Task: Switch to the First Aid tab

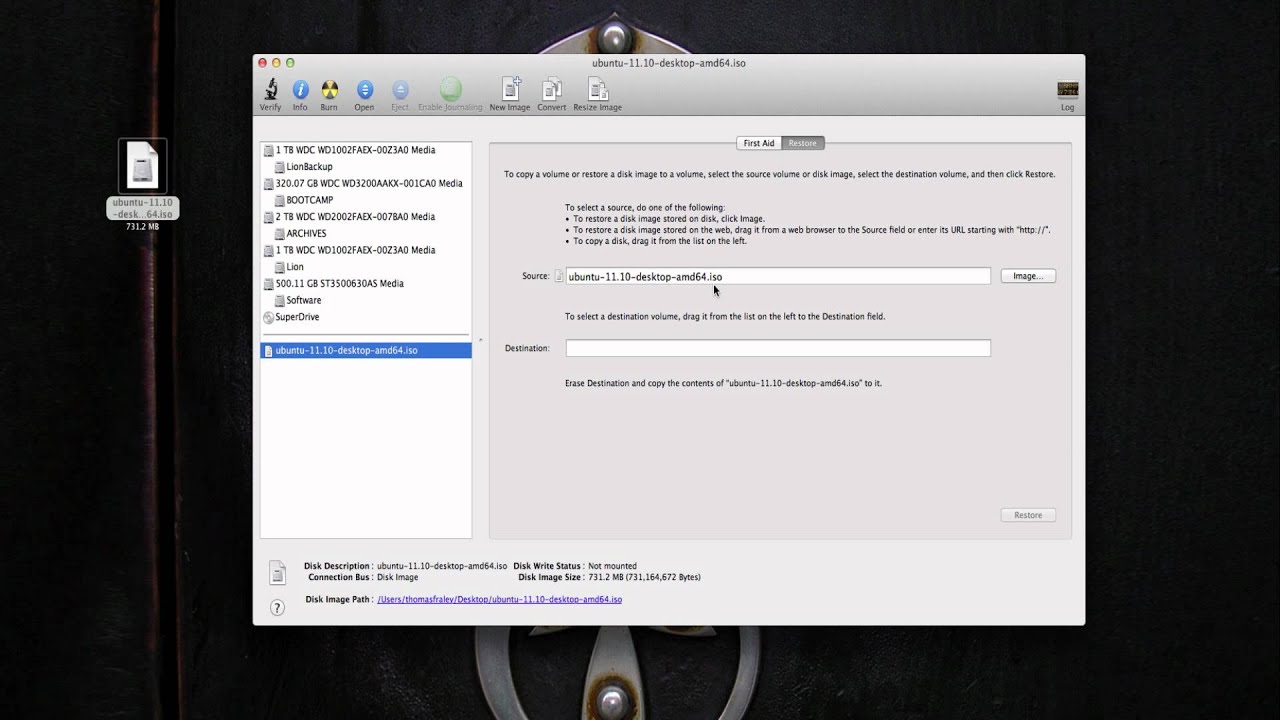Action: click(x=759, y=143)
